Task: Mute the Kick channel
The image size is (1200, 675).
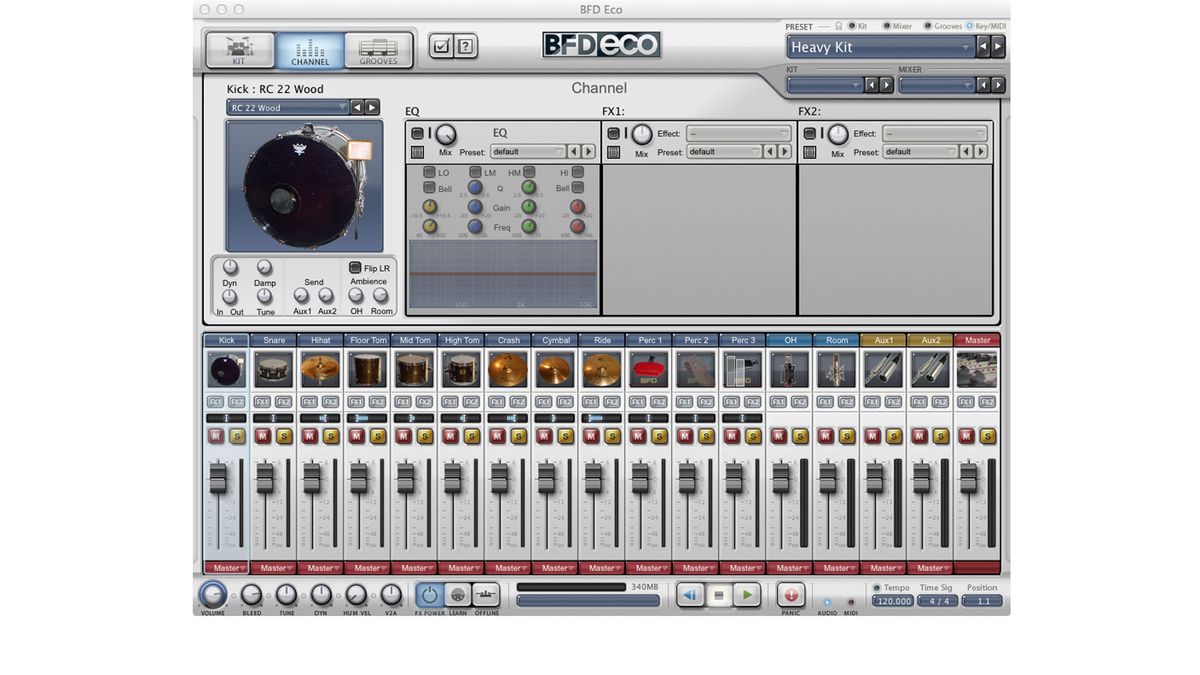Action: pyautogui.click(x=216, y=436)
